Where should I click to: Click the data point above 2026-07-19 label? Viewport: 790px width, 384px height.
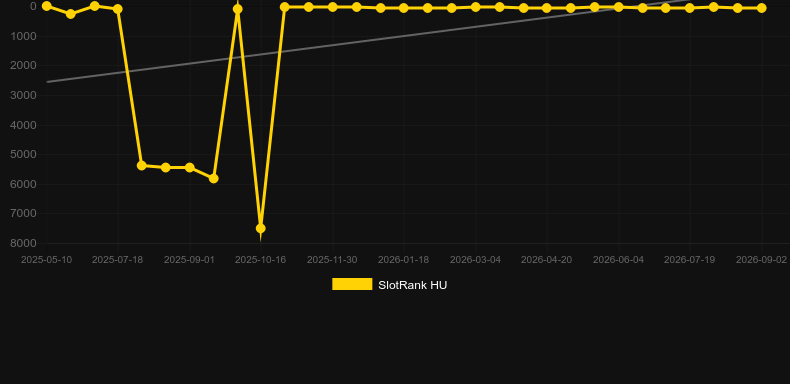click(690, 8)
